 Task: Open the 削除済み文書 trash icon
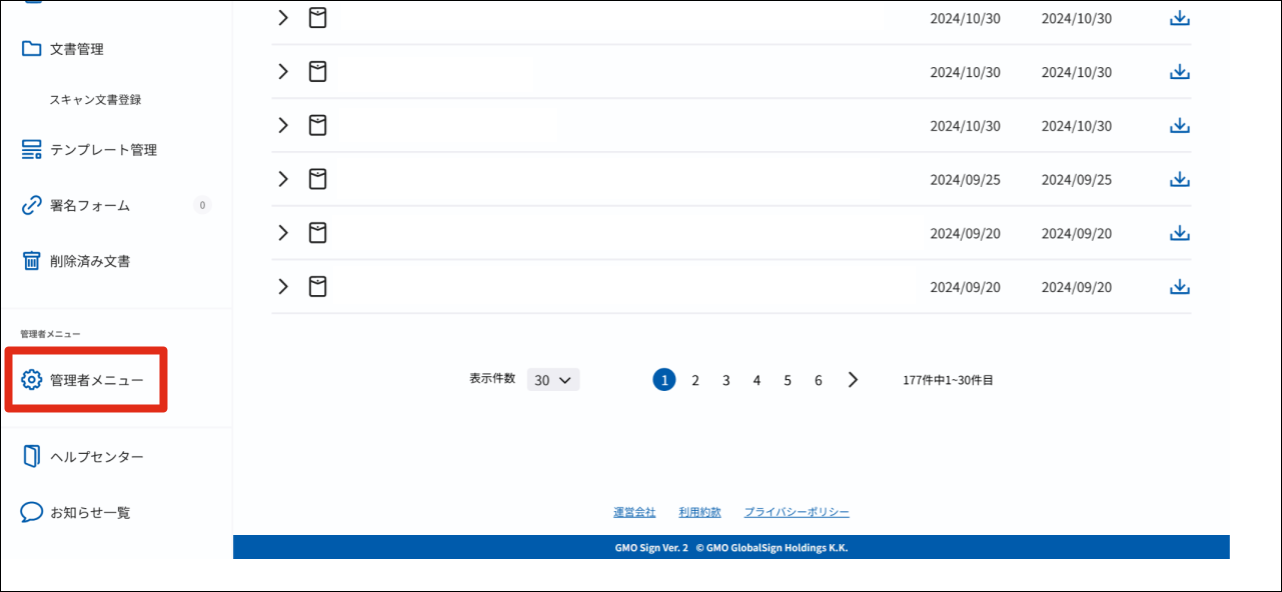click(30, 261)
